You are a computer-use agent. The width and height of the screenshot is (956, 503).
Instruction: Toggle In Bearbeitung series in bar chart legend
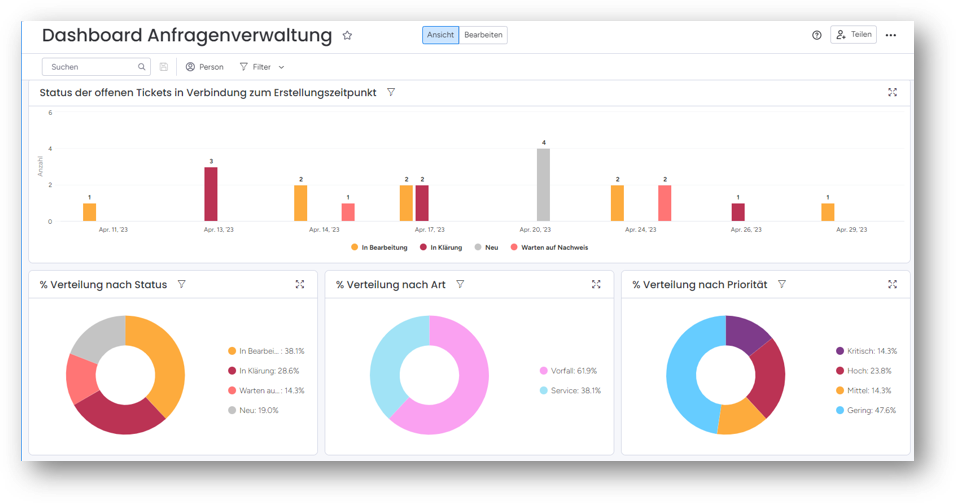coord(379,248)
